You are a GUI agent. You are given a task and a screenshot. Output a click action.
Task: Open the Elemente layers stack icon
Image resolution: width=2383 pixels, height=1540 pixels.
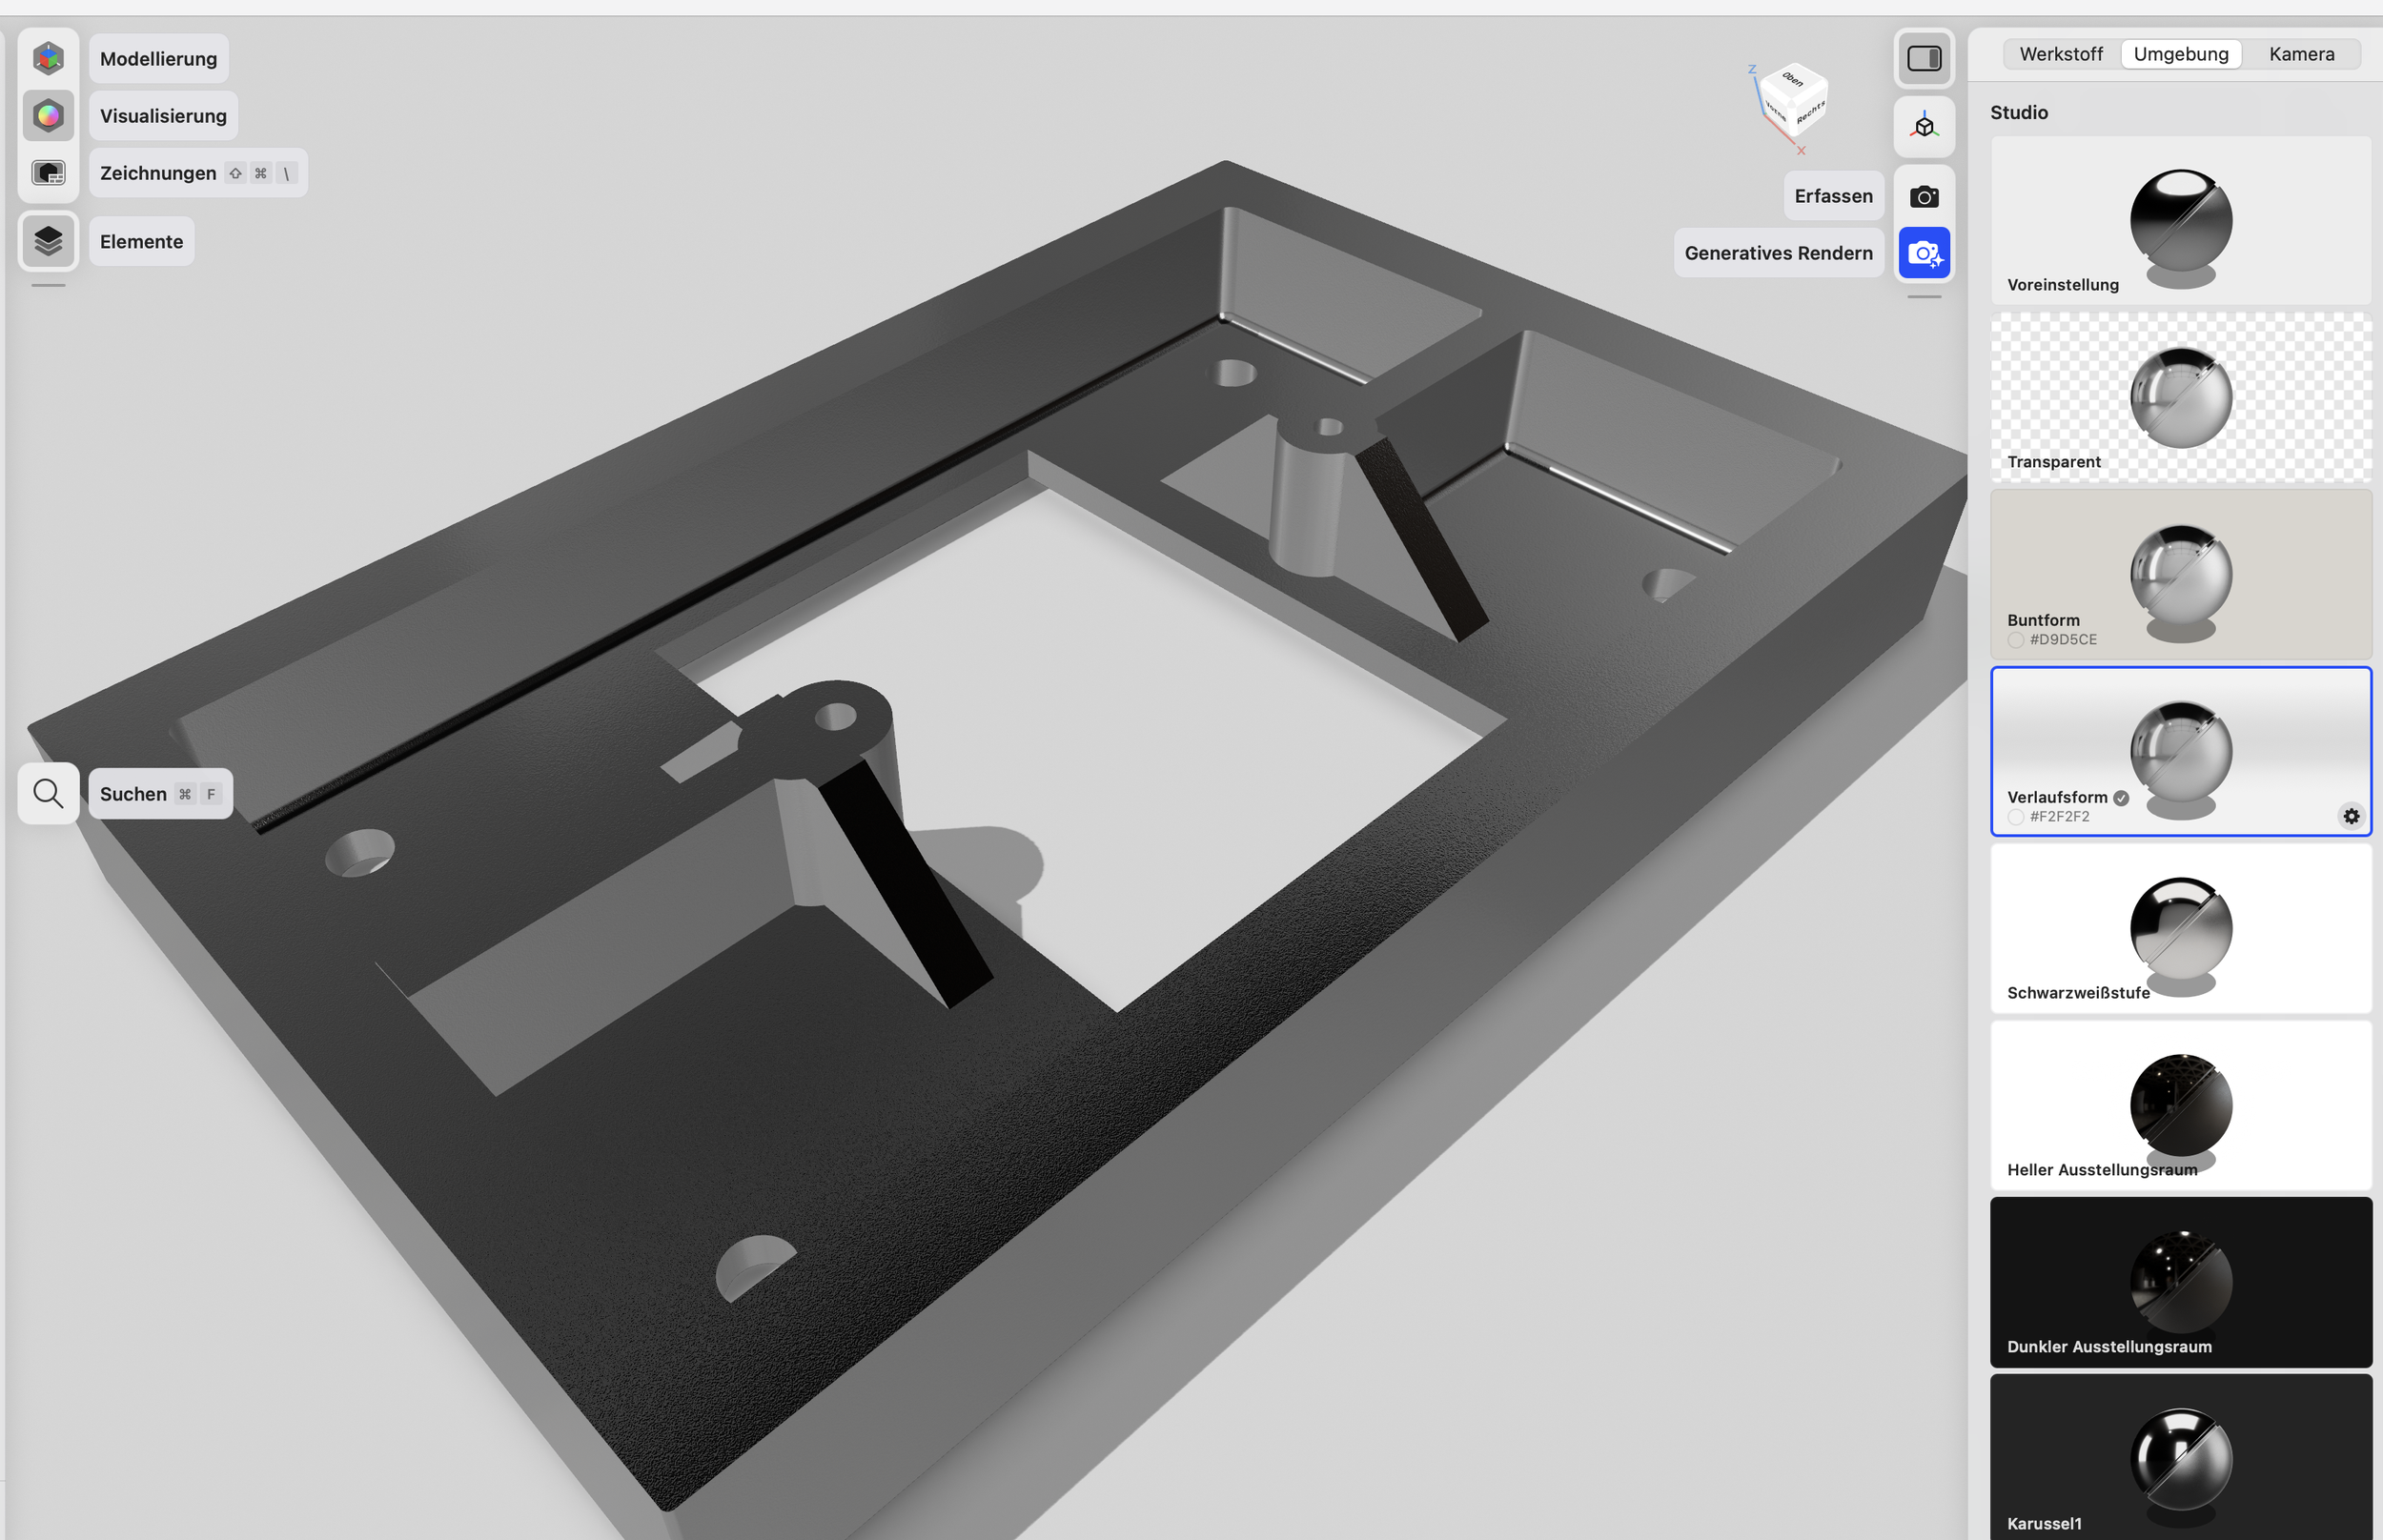coord(48,241)
